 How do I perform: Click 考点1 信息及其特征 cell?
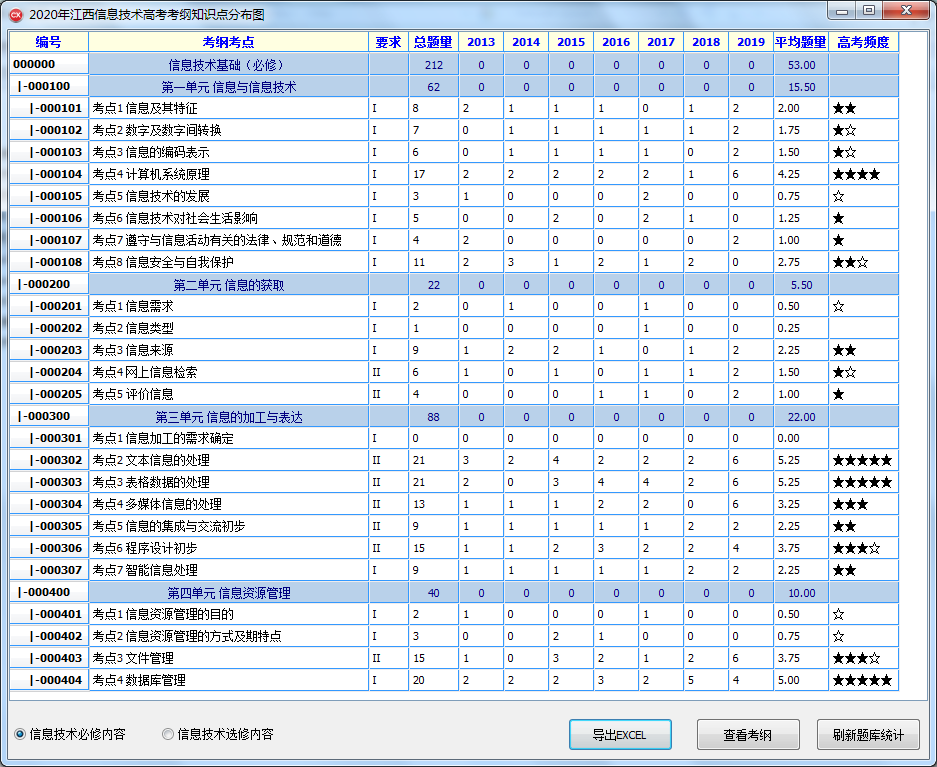pyautogui.click(x=228, y=108)
